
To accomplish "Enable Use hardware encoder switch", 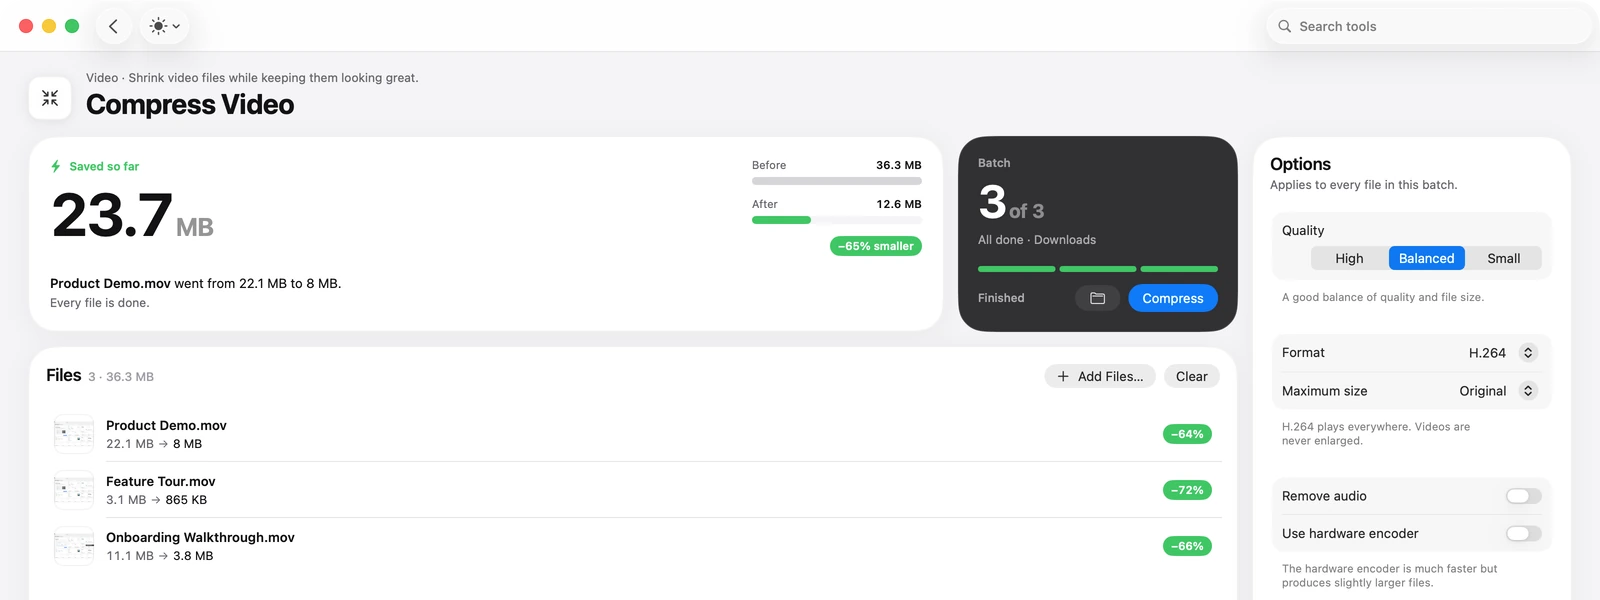I will [1523, 534].
